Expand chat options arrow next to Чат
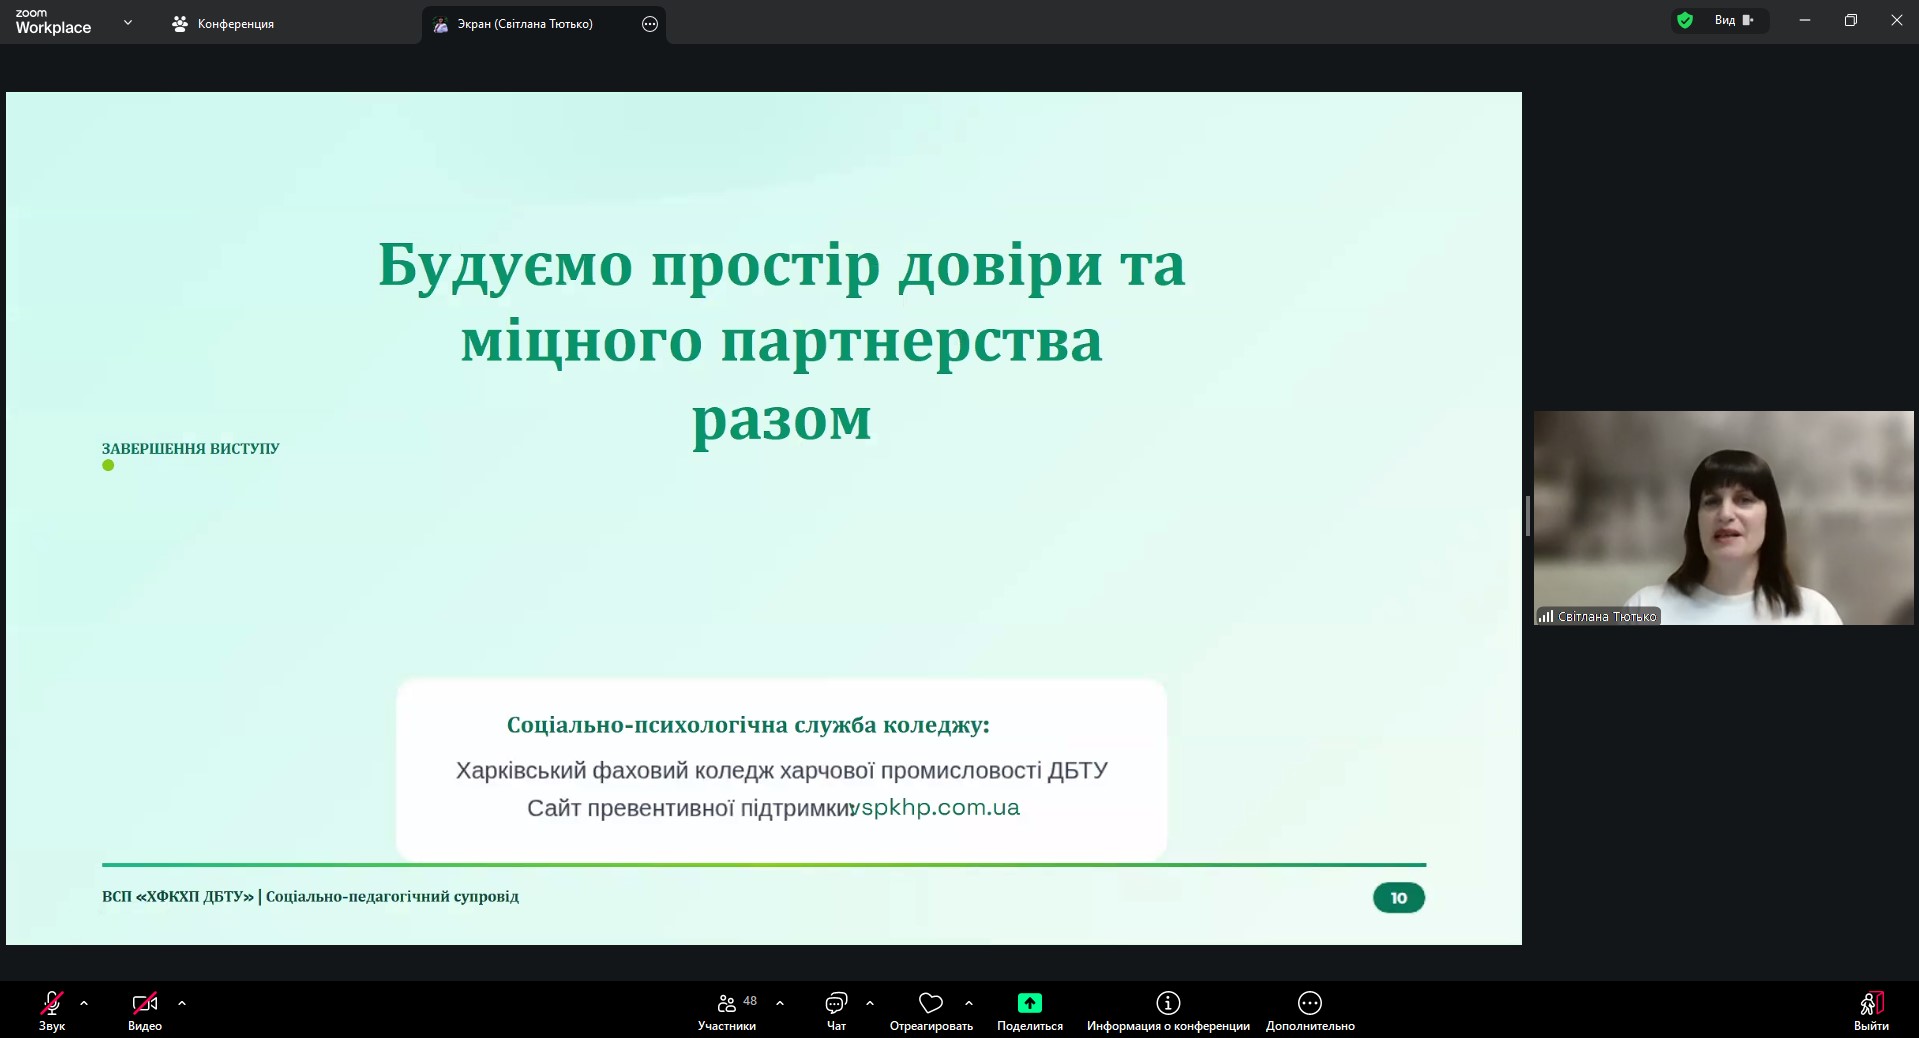The width and height of the screenshot is (1919, 1038). pyautogui.click(x=870, y=1003)
